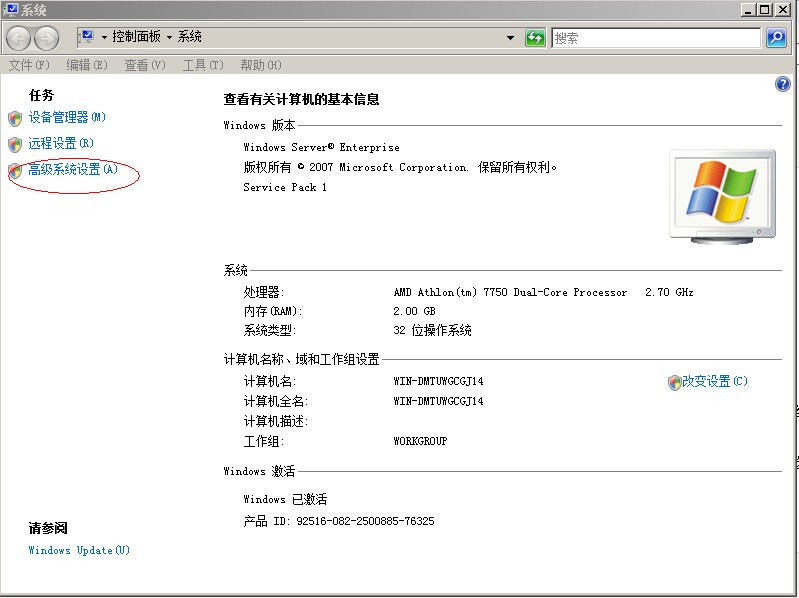
Task: Click 版权所有 2007 Microsoft Corporation text
Action: [400, 167]
